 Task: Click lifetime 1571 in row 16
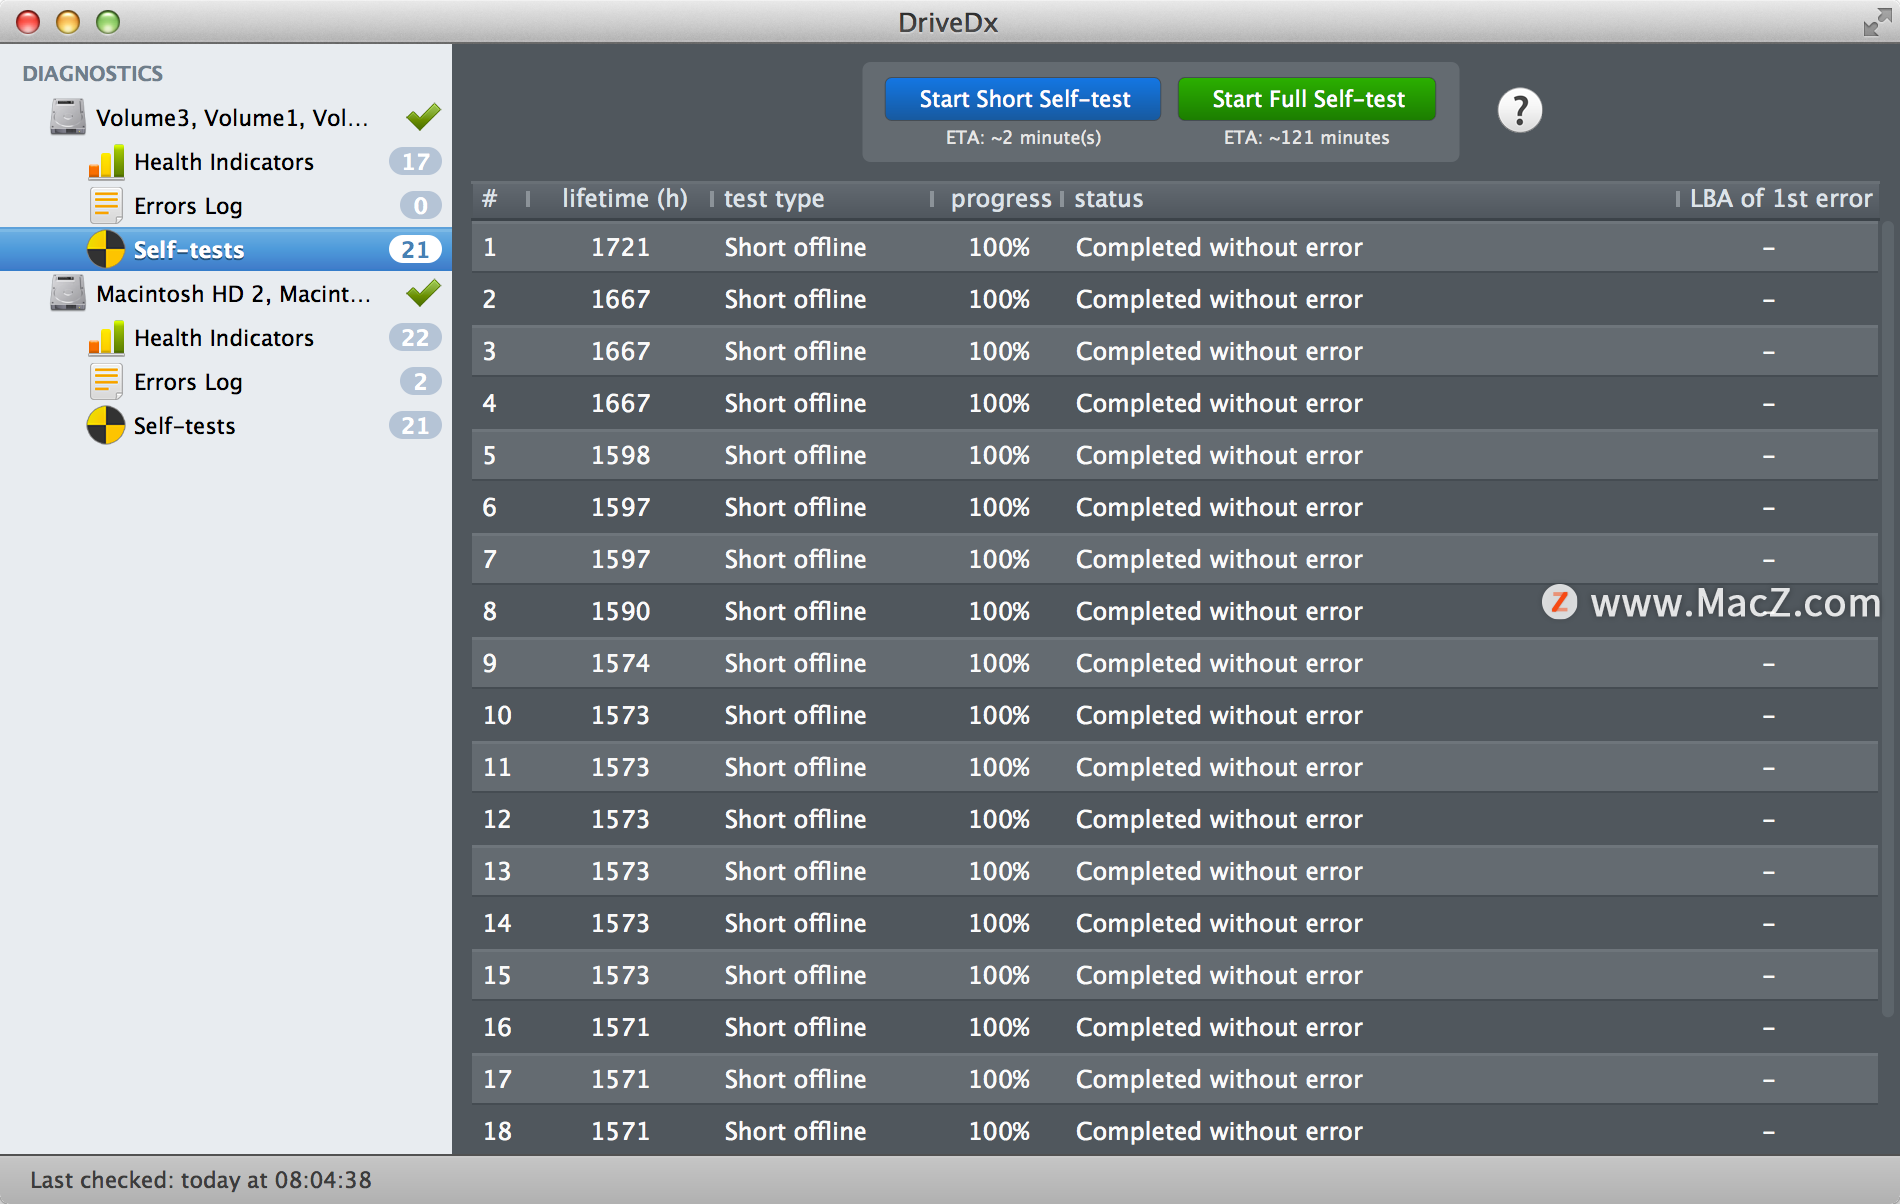tap(620, 1027)
